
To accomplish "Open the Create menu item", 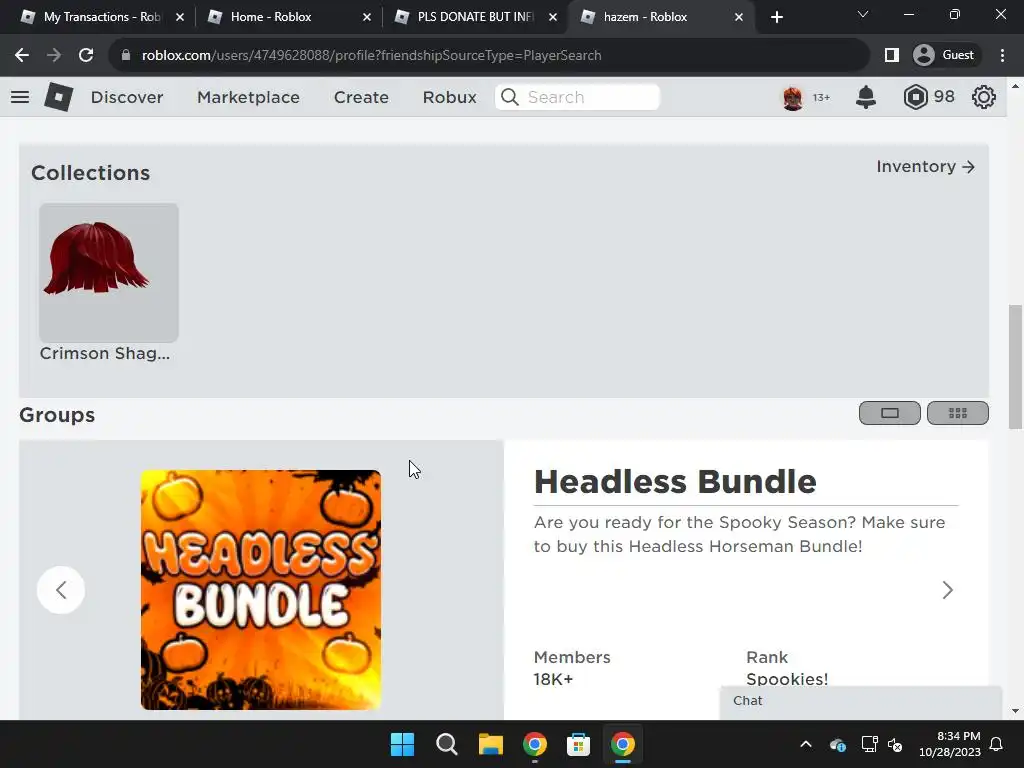I will 361,97.
